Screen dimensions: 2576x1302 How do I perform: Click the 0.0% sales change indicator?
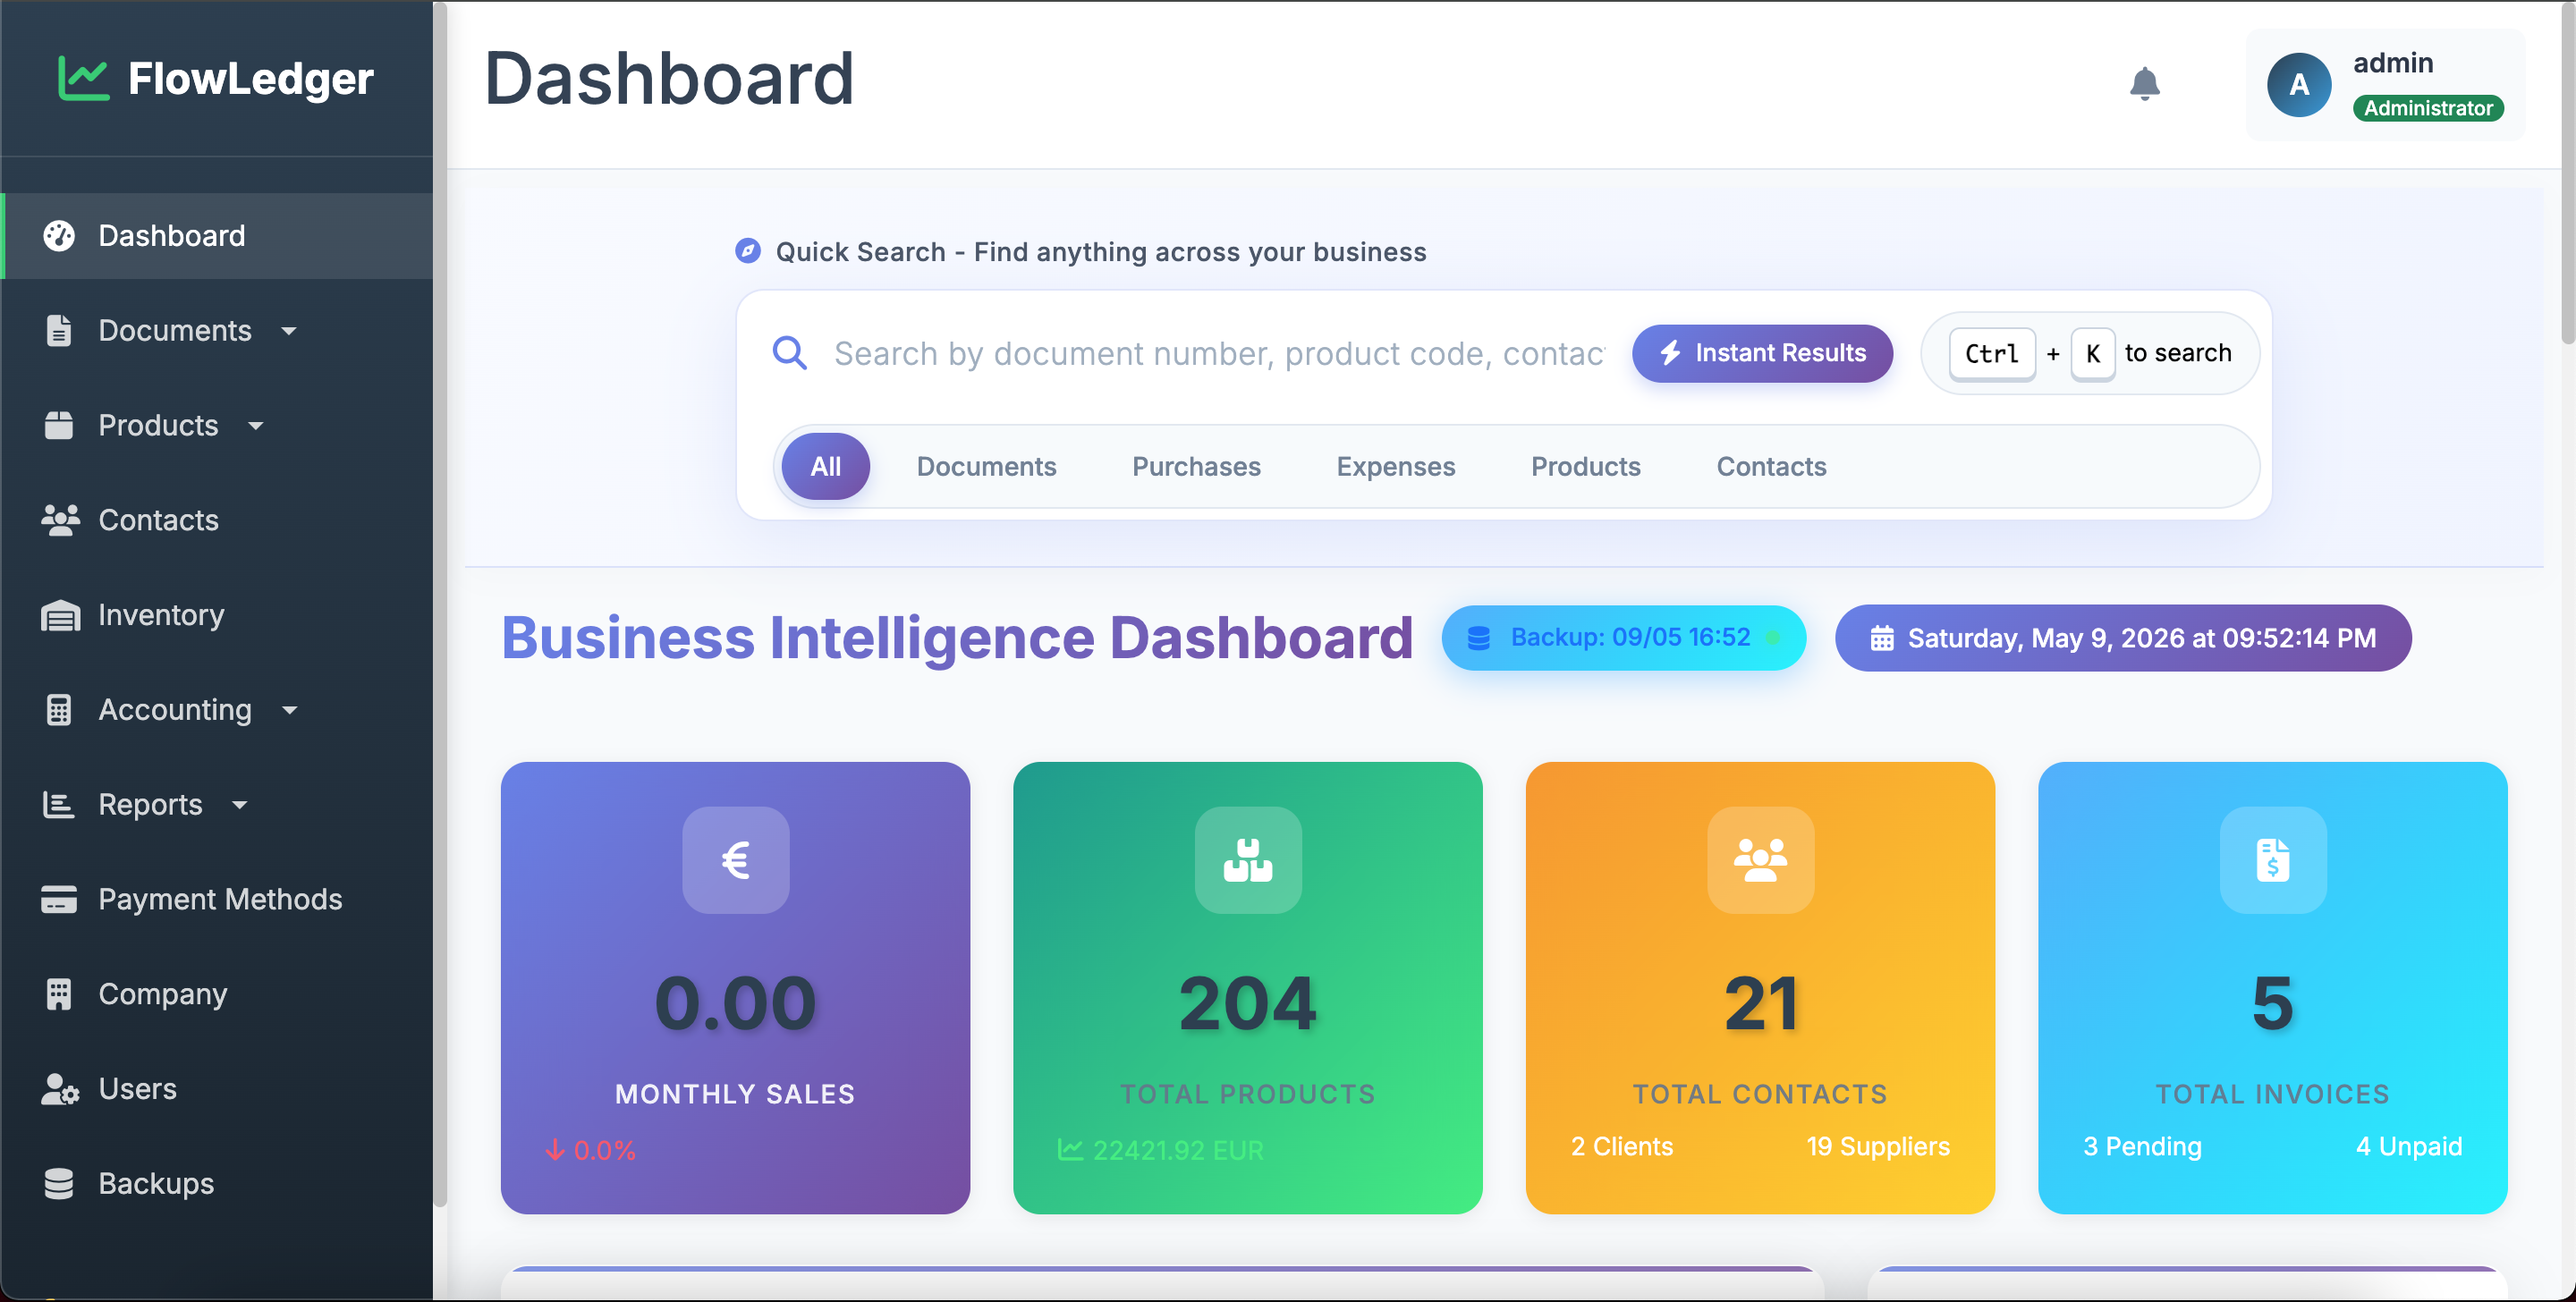click(590, 1150)
